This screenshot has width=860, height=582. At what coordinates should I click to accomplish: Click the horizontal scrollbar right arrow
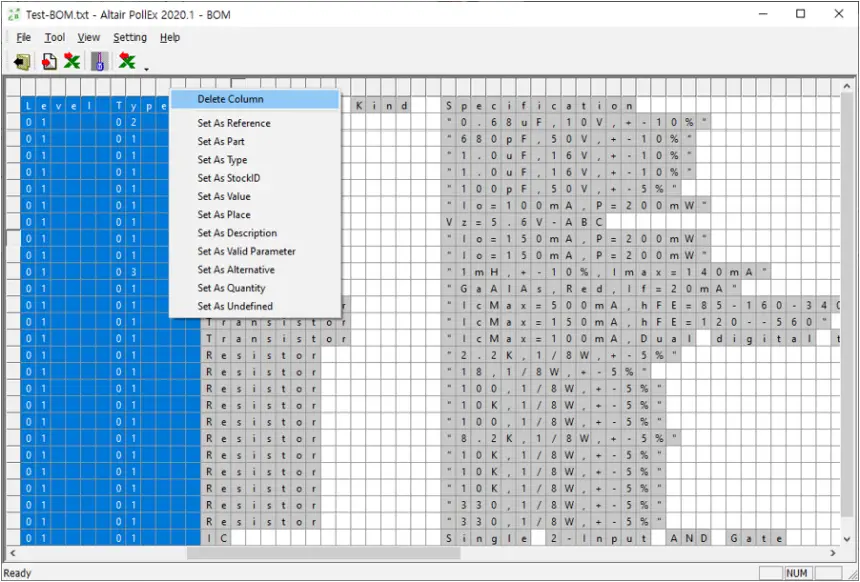pos(833,553)
